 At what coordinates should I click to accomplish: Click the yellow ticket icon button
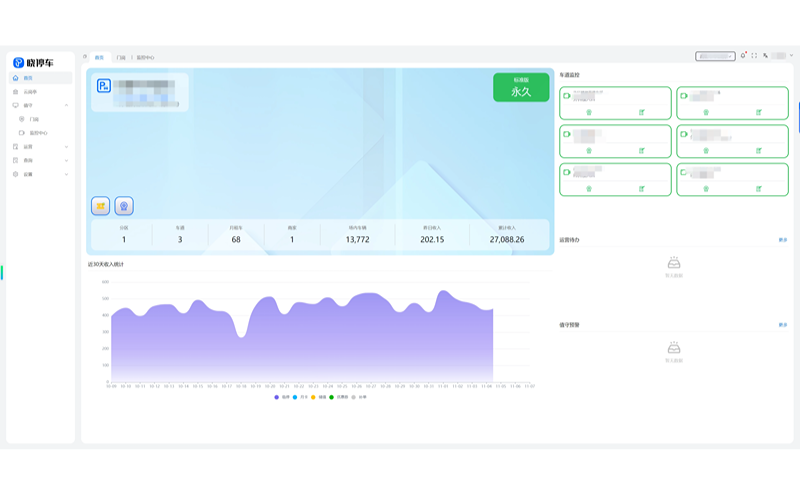coord(100,206)
